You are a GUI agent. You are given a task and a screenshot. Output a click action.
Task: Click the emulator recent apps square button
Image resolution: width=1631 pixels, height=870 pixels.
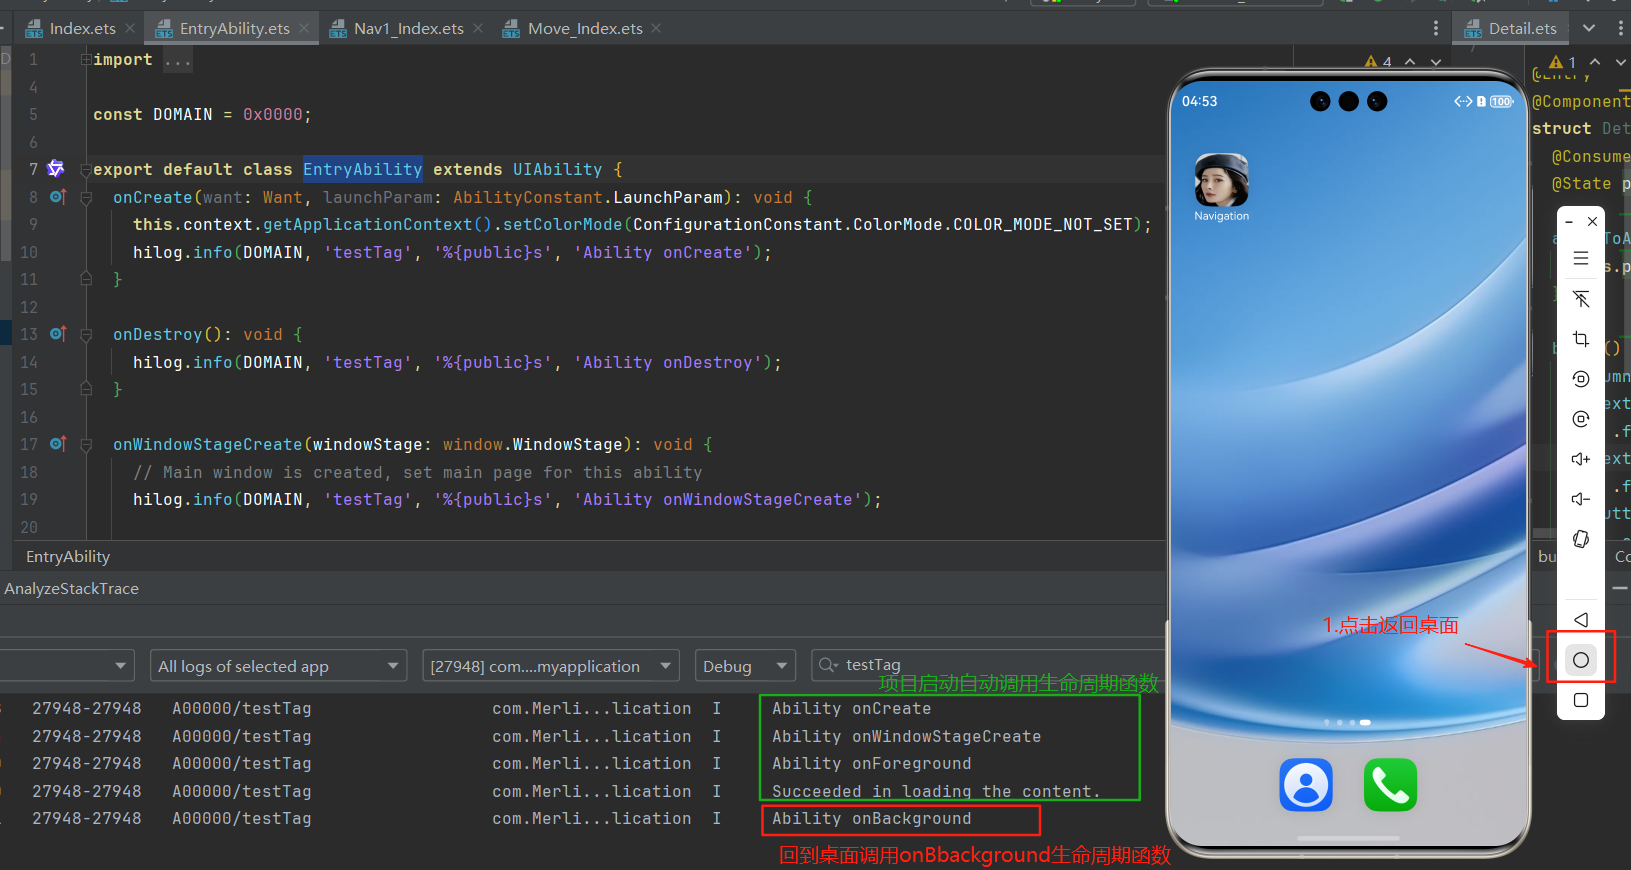[1580, 700]
